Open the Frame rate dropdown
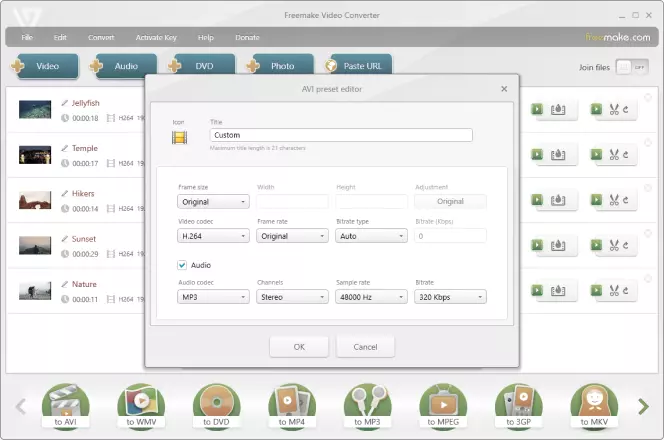This screenshot has width=664, height=440. pos(292,236)
